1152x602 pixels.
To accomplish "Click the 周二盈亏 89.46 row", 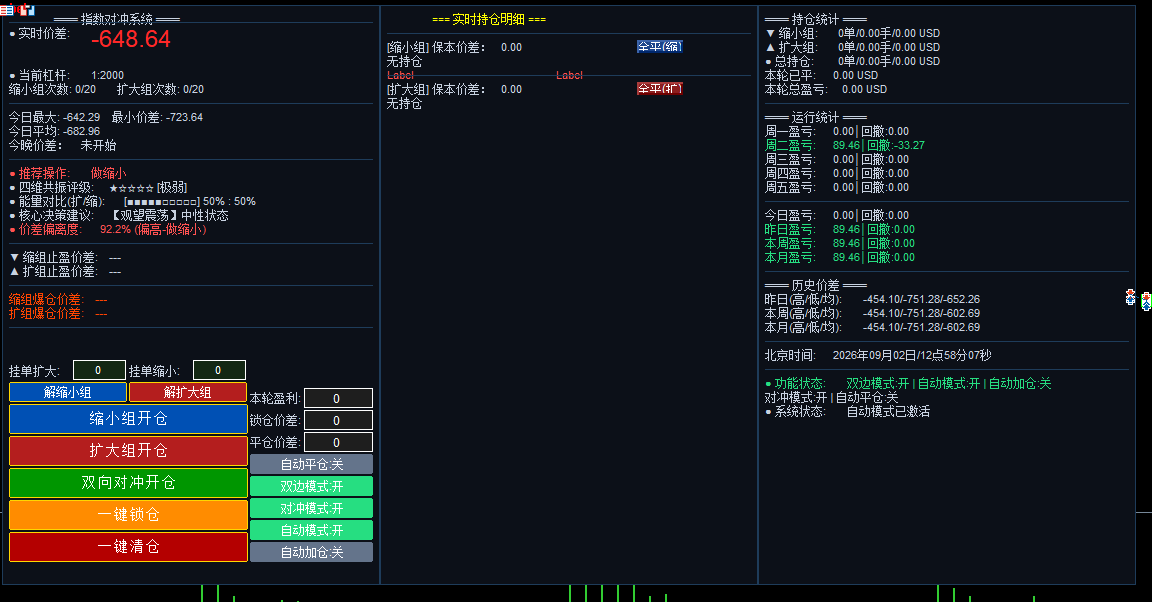I will tap(845, 146).
